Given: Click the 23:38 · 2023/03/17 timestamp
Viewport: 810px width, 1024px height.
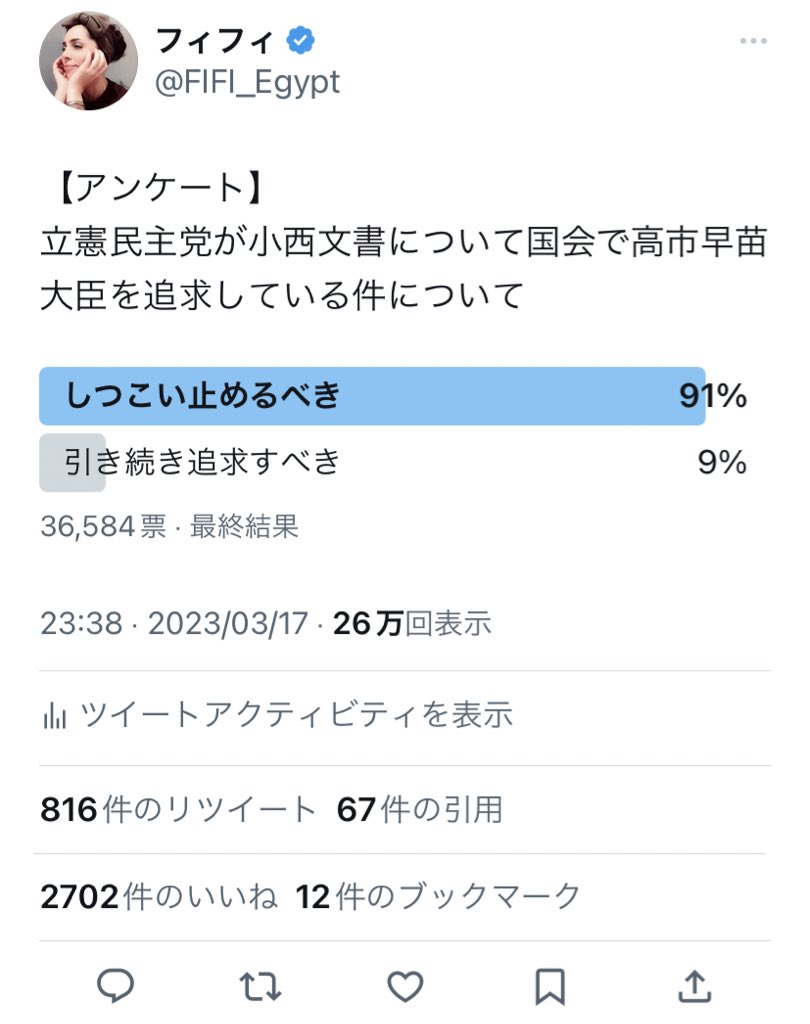Looking at the screenshot, I should 174,624.
